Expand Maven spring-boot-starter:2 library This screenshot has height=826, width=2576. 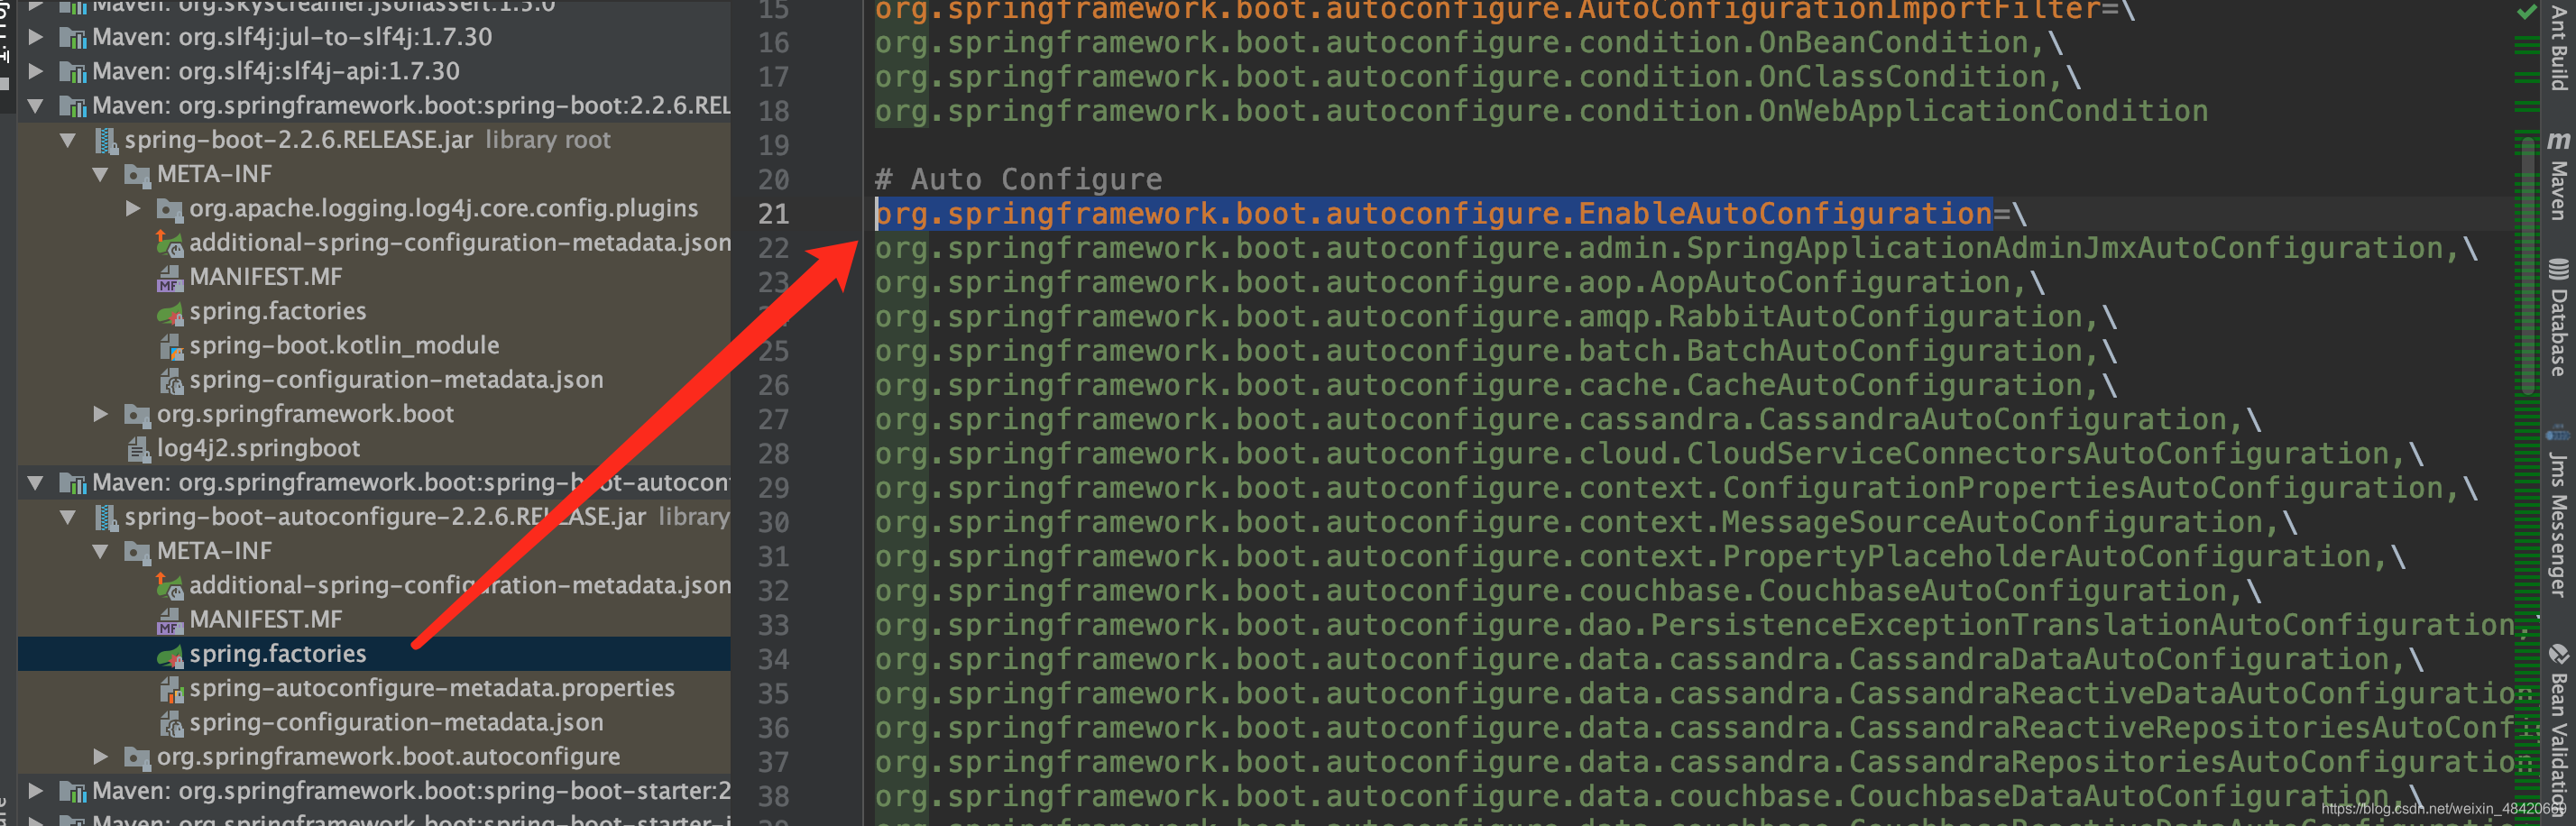click(37, 791)
